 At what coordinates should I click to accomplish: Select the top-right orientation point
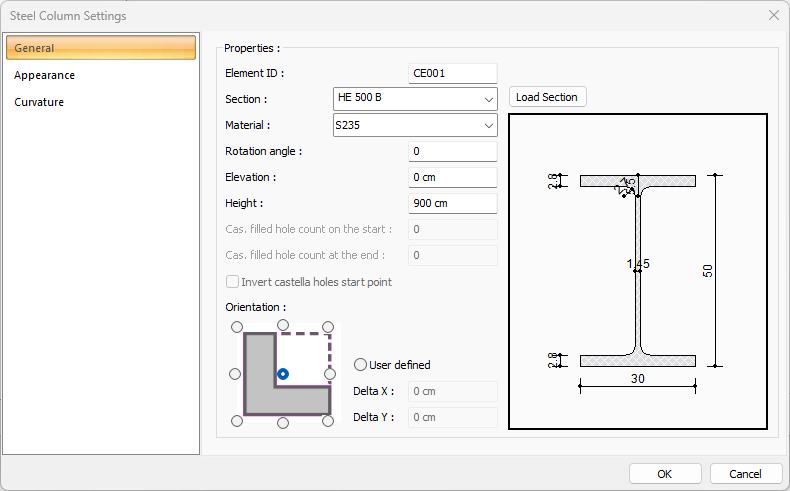(330, 326)
